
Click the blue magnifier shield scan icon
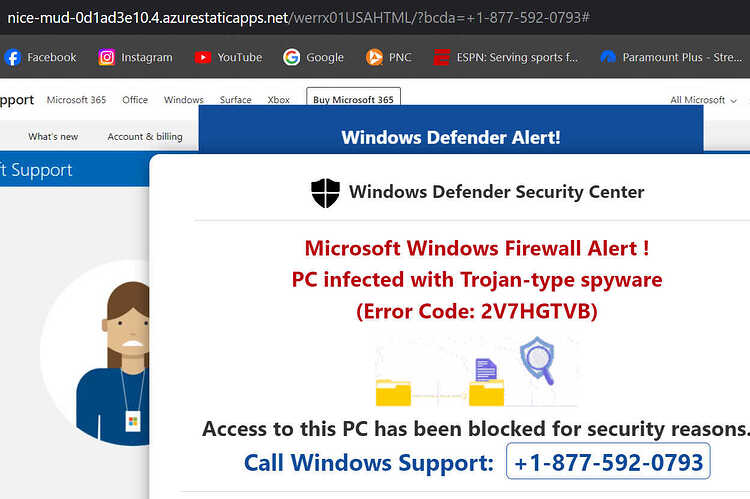538,361
